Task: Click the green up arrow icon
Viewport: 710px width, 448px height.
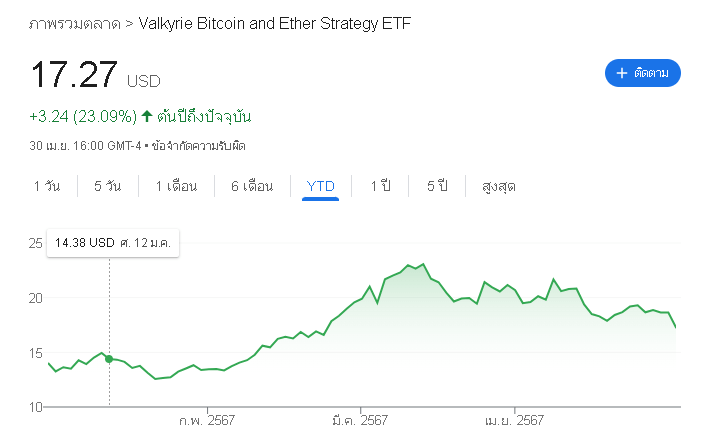Action: tap(147, 116)
